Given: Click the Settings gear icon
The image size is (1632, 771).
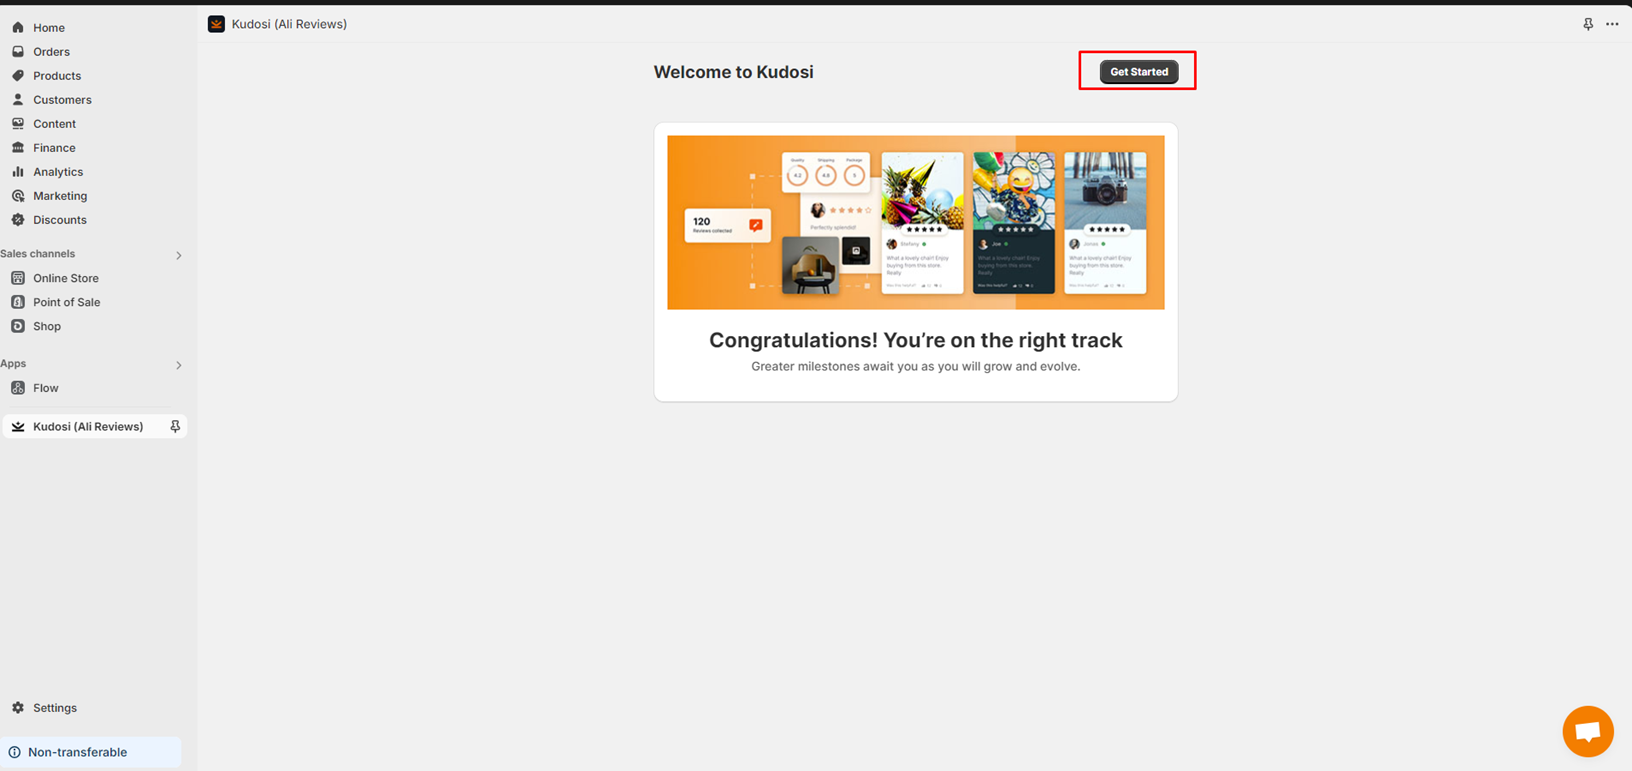Looking at the screenshot, I should (18, 707).
